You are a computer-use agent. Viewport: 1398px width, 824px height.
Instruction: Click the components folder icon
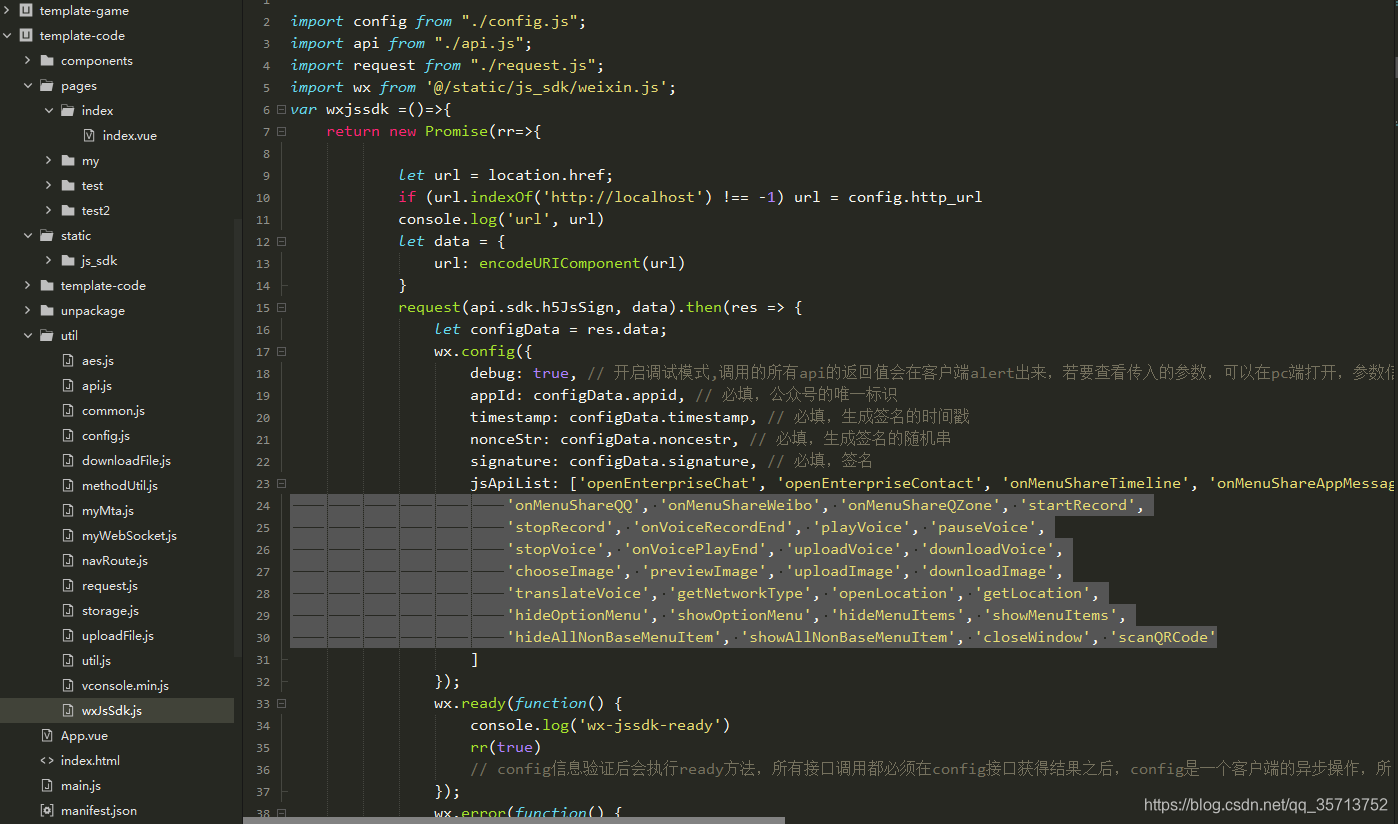click(x=48, y=60)
